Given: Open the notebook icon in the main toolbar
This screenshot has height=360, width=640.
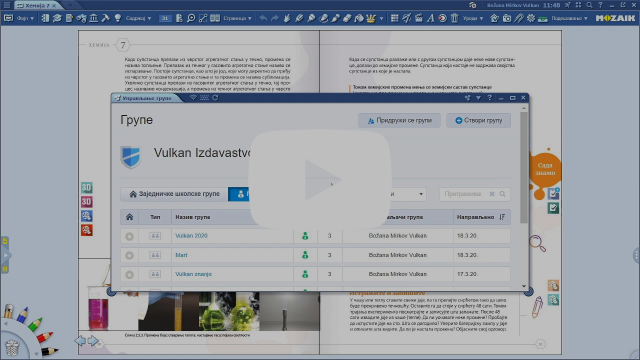Looking at the screenshot, I should pyautogui.click(x=45, y=18).
